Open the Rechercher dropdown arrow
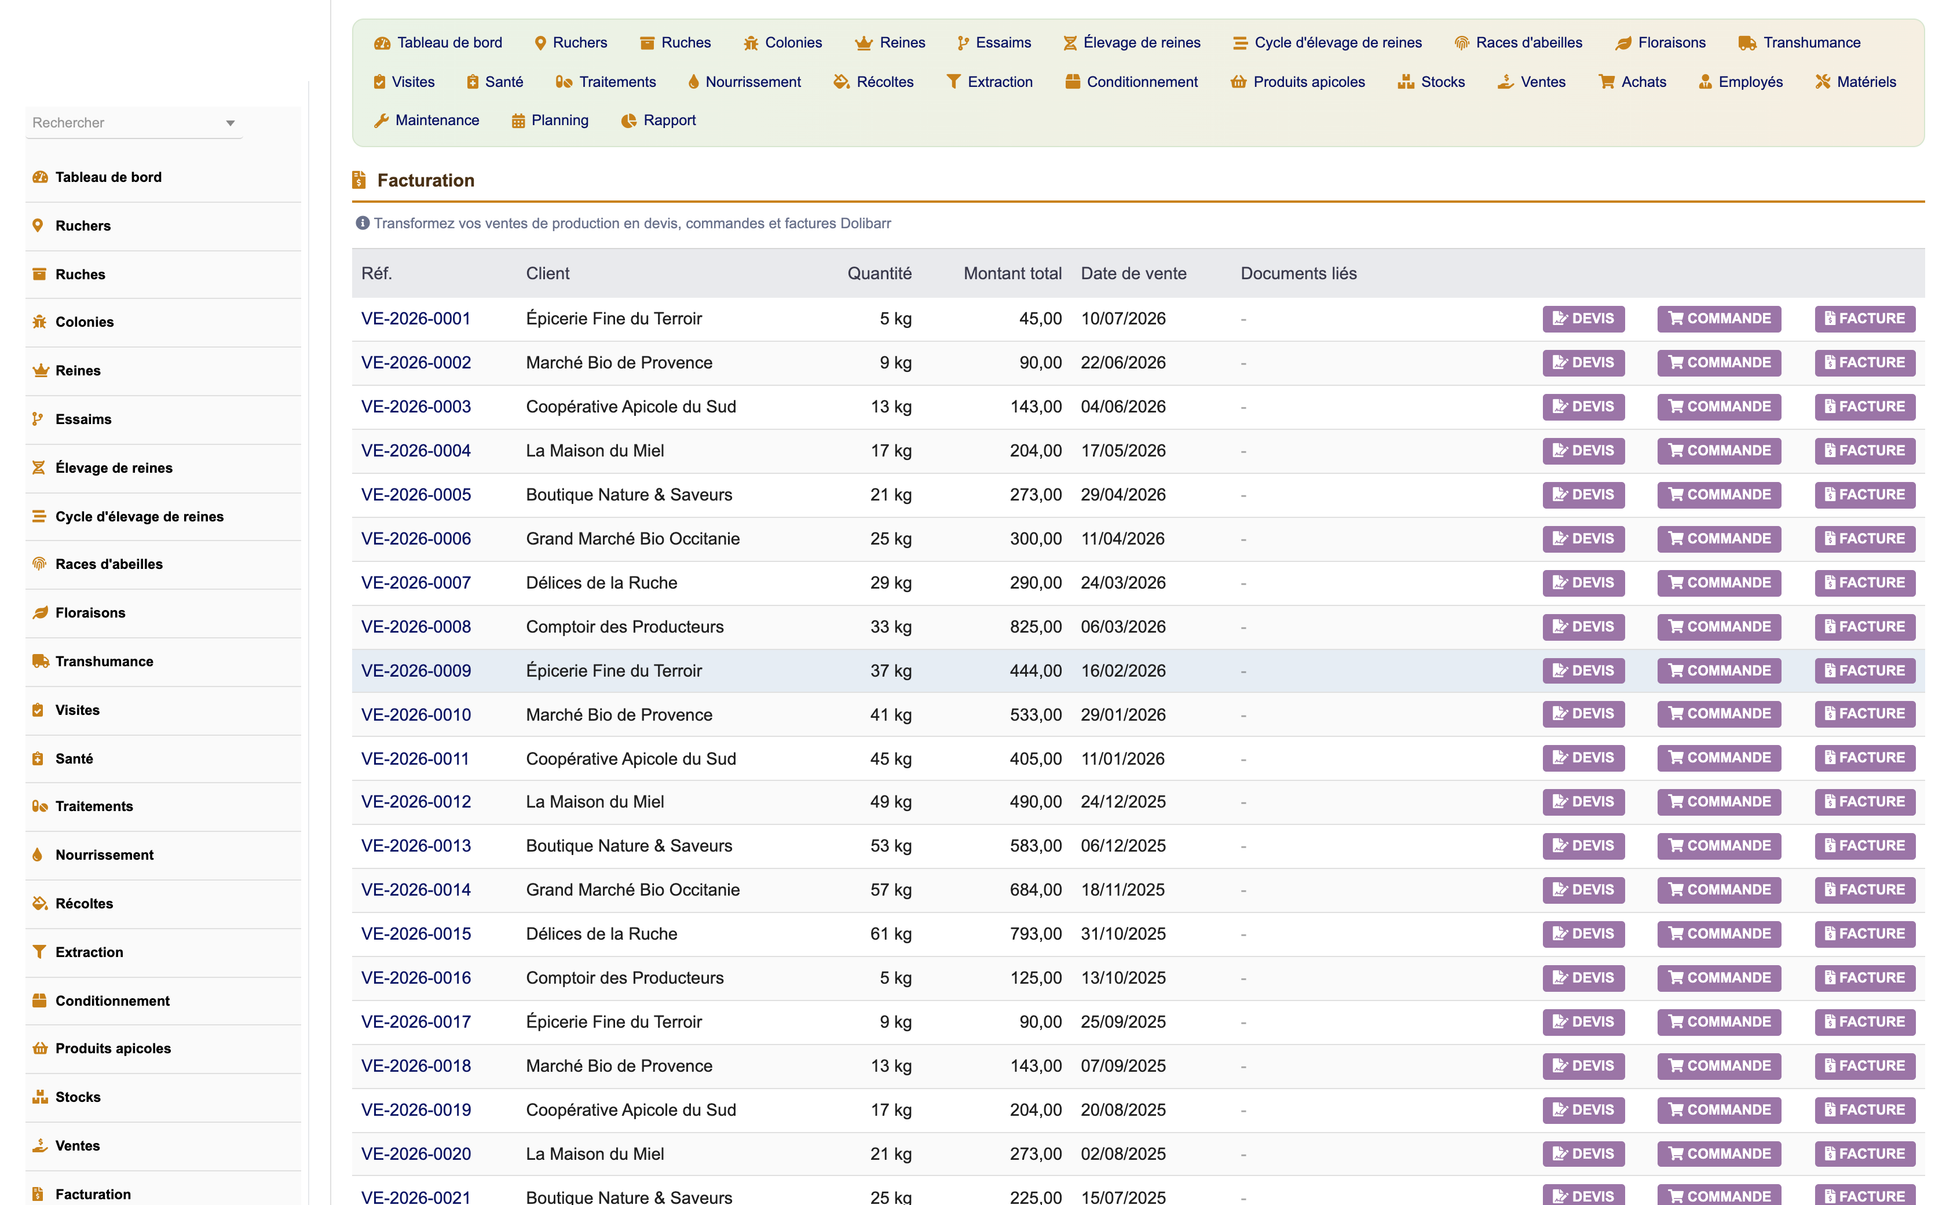This screenshot has width=1946, height=1205. coord(230,123)
